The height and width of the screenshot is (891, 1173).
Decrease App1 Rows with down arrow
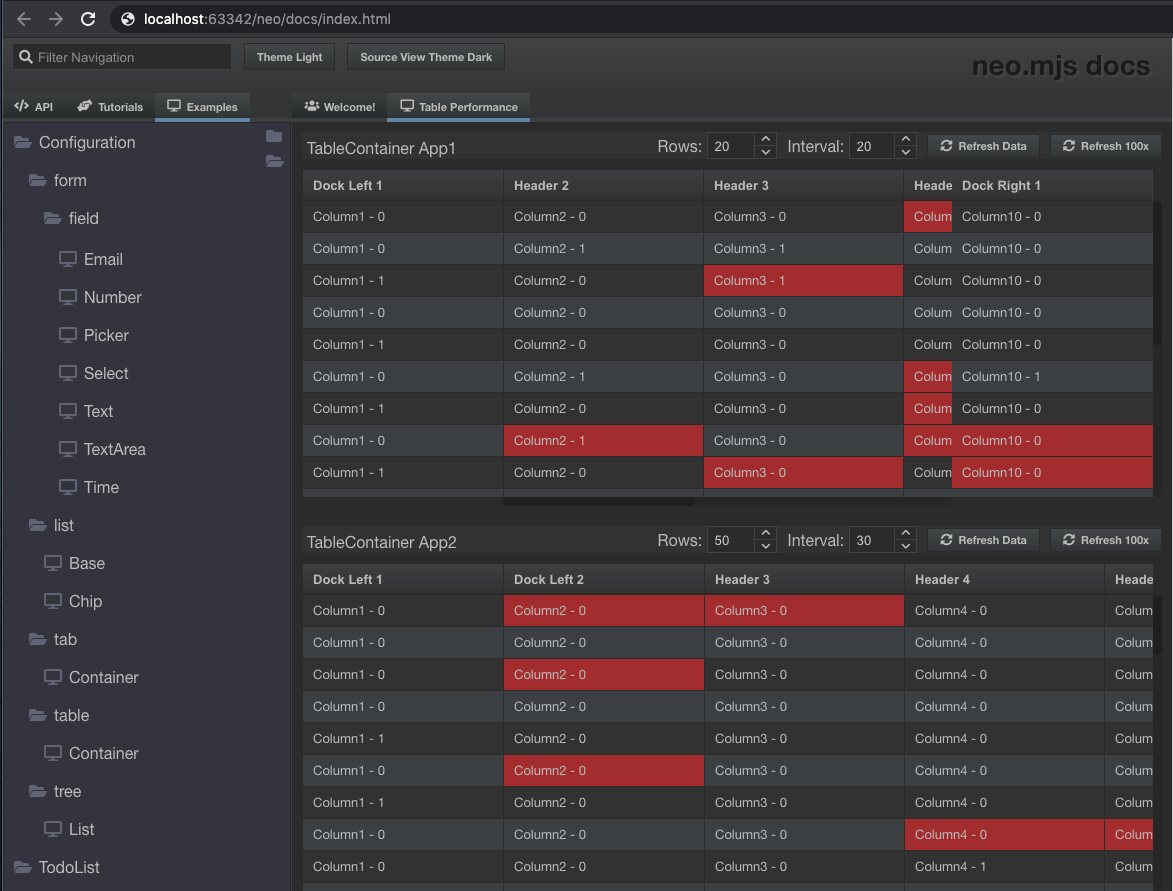(x=765, y=153)
